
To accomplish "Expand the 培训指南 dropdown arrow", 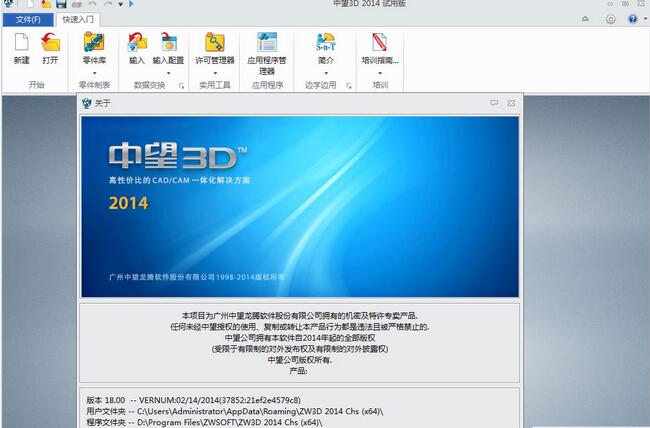I will point(380,73).
